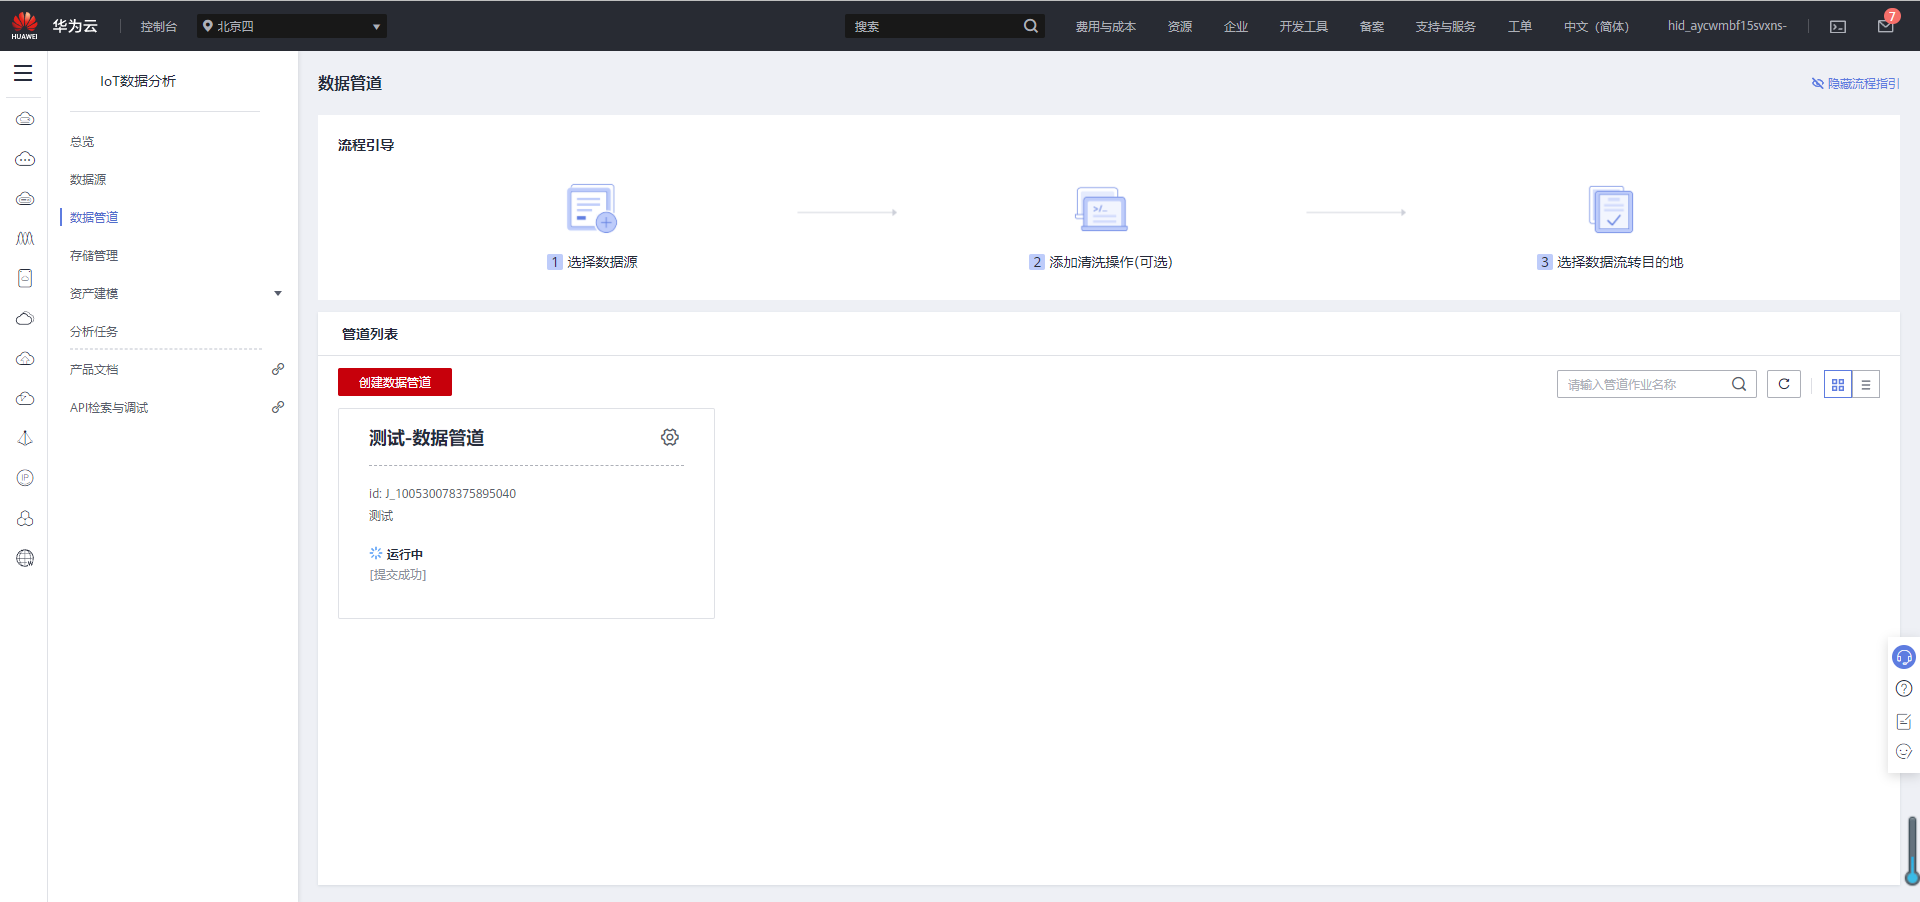Switch to card grid view

point(1838,384)
